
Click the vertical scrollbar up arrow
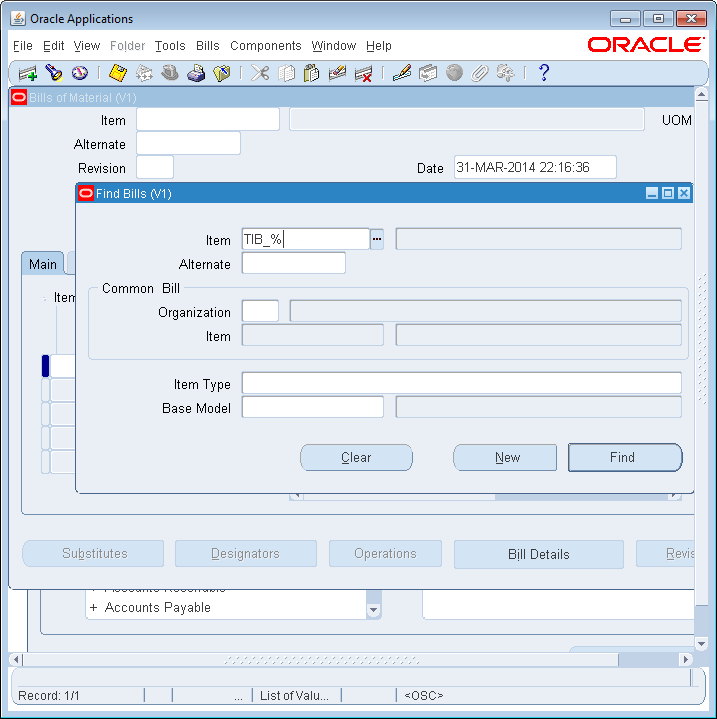tap(701, 94)
